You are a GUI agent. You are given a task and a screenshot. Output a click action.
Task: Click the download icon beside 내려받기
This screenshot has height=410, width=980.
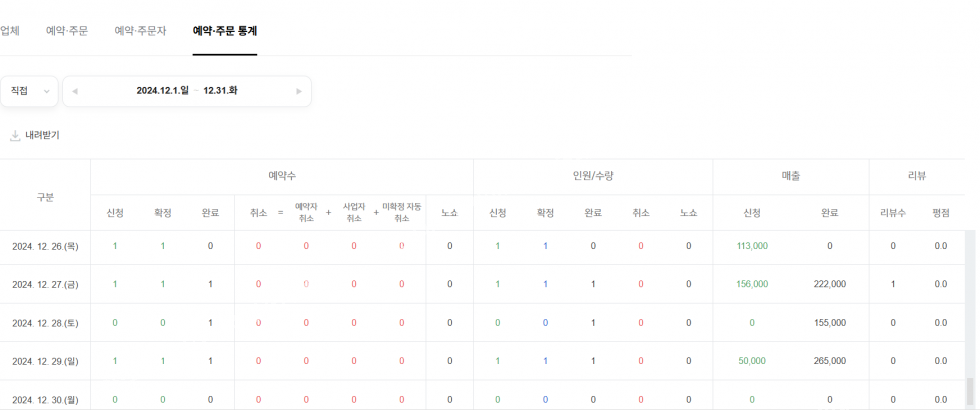click(15, 135)
